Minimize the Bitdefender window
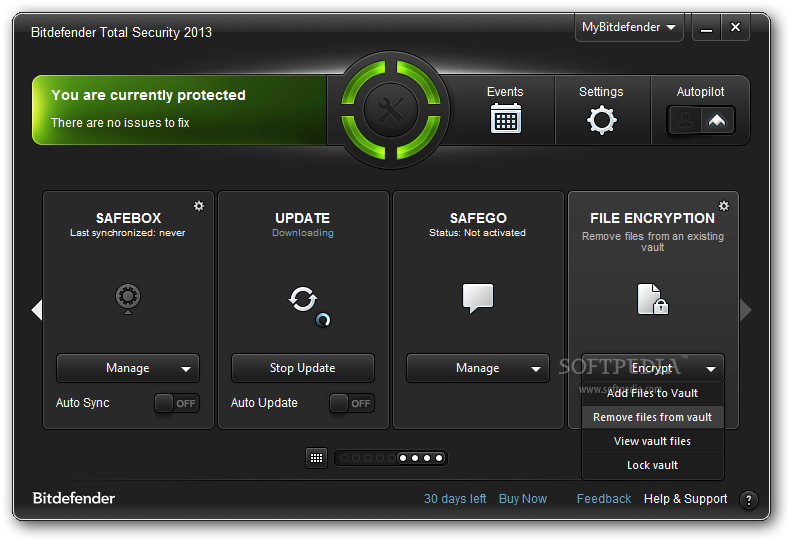This screenshot has width=791, height=541. pyautogui.click(x=706, y=28)
